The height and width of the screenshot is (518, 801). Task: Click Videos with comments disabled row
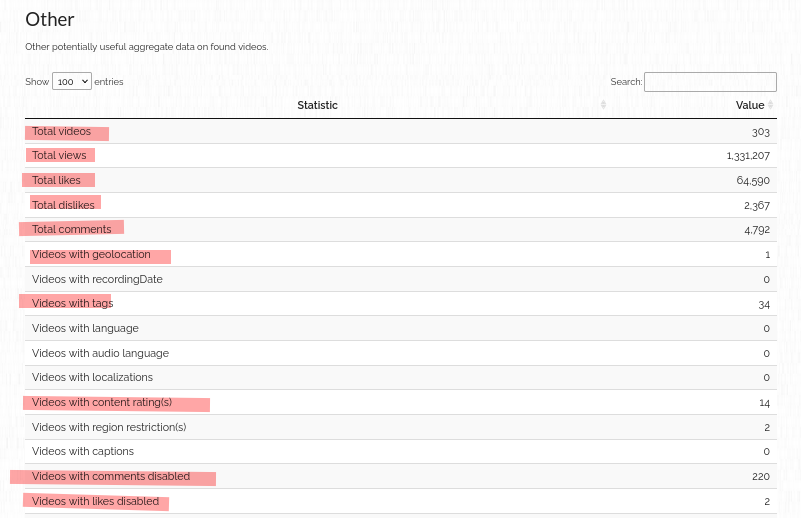pos(111,477)
